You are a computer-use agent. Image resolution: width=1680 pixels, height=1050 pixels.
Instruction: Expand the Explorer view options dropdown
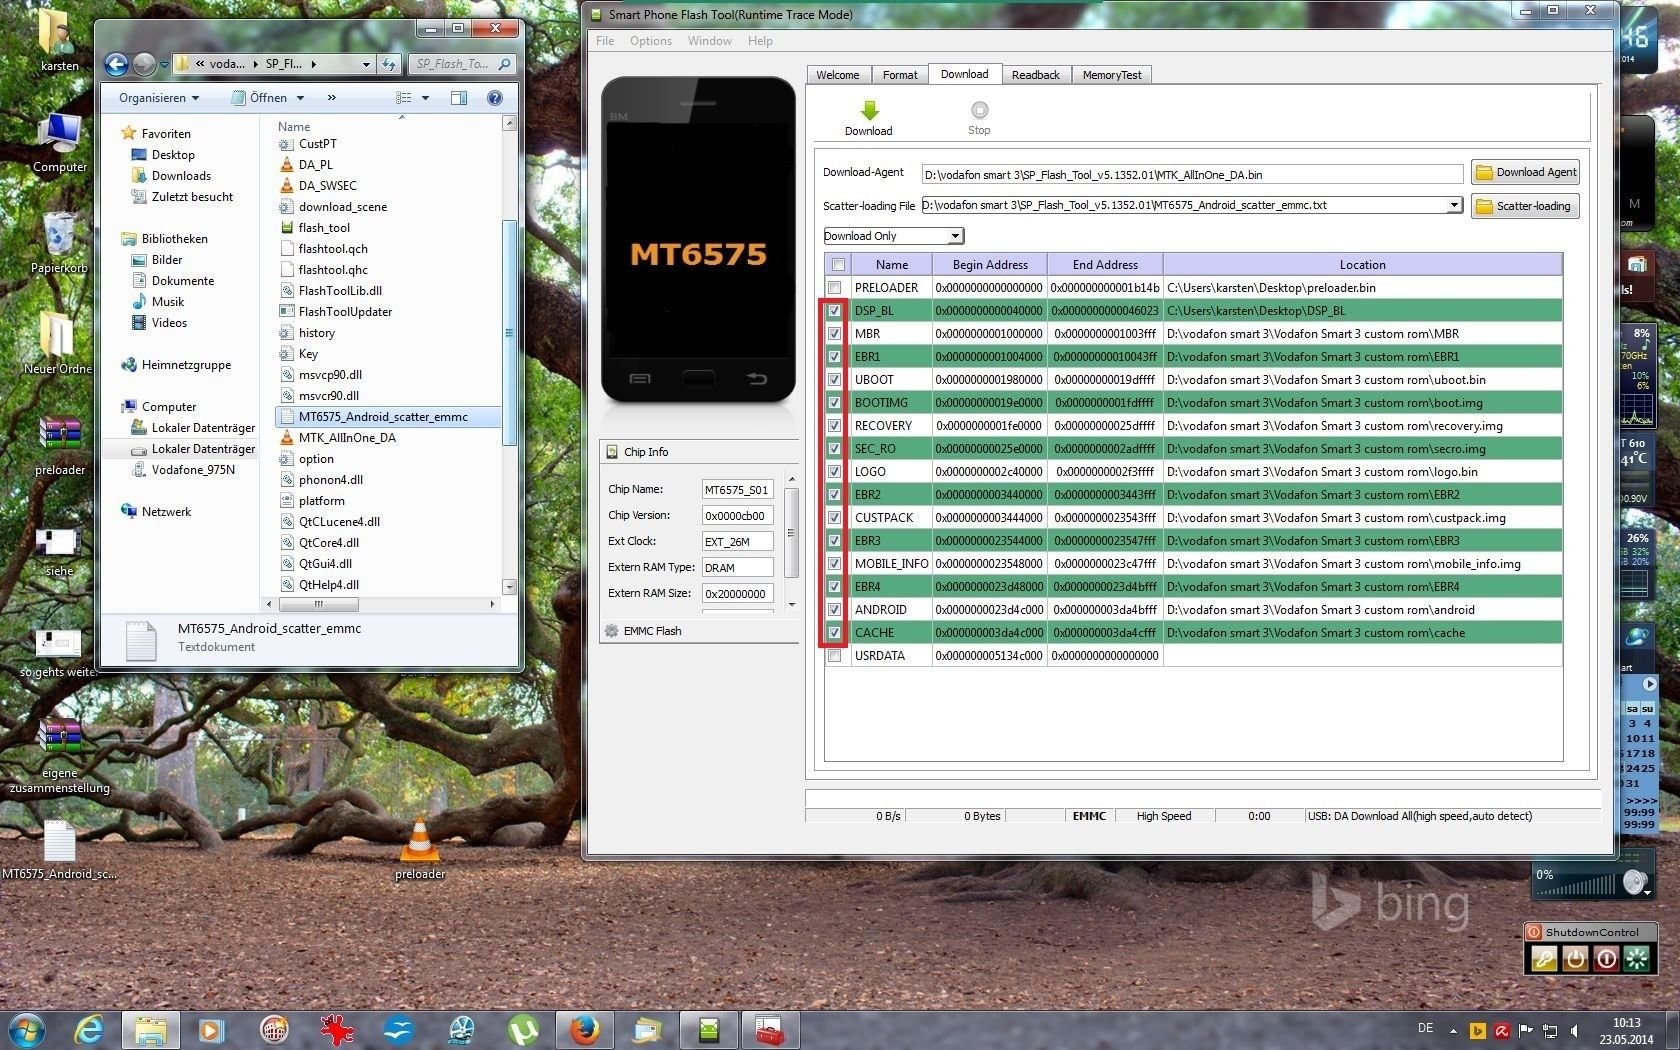click(425, 98)
